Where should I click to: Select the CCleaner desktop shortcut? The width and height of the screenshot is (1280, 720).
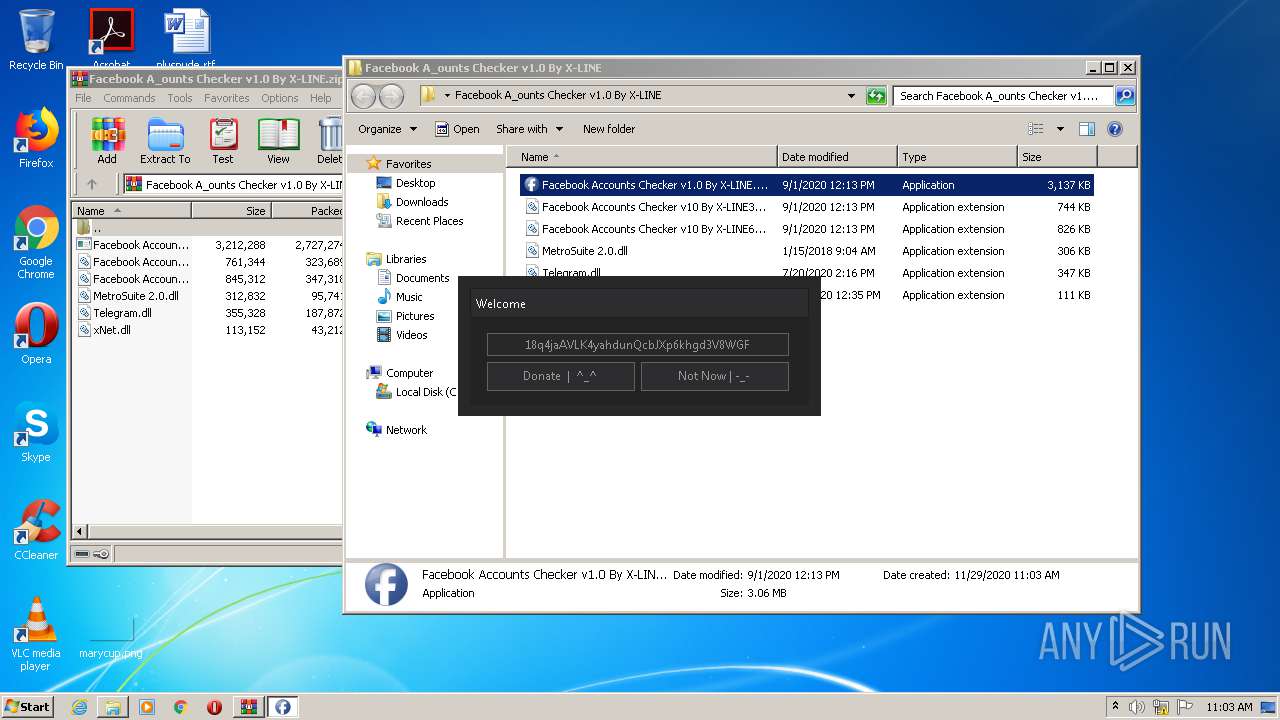pos(36,530)
